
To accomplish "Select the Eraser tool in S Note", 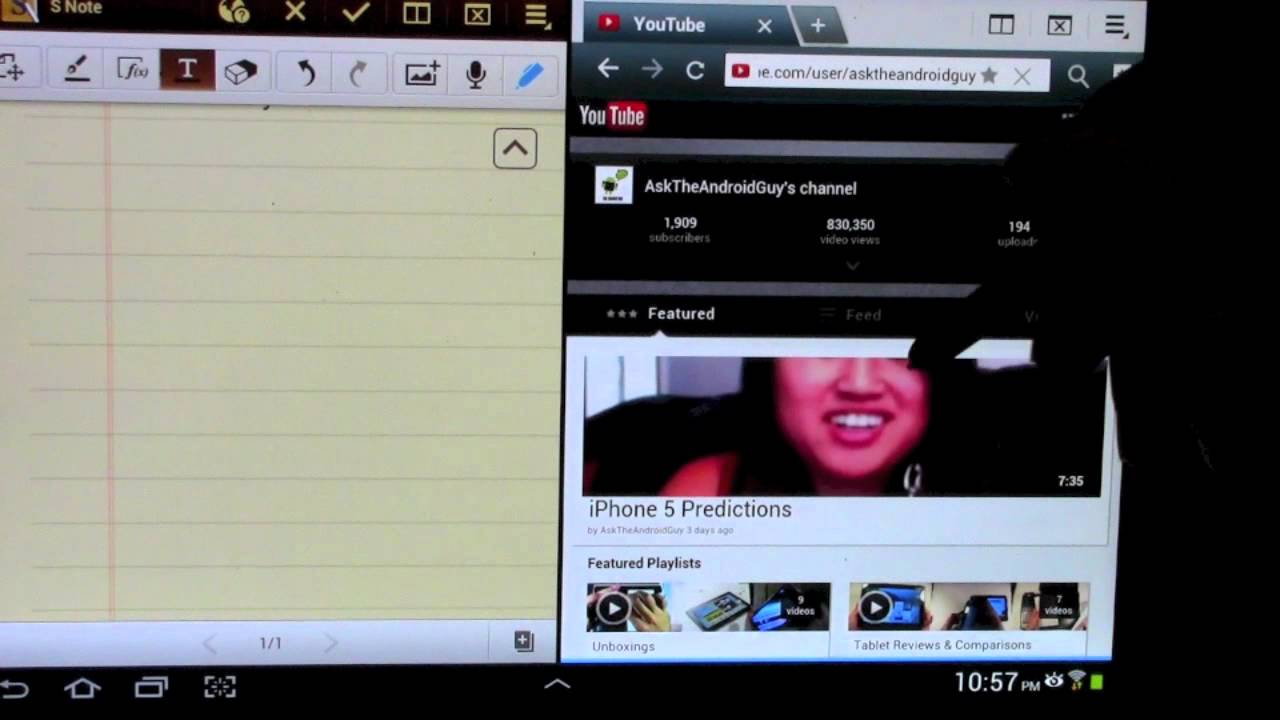I will [x=240, y=72].
